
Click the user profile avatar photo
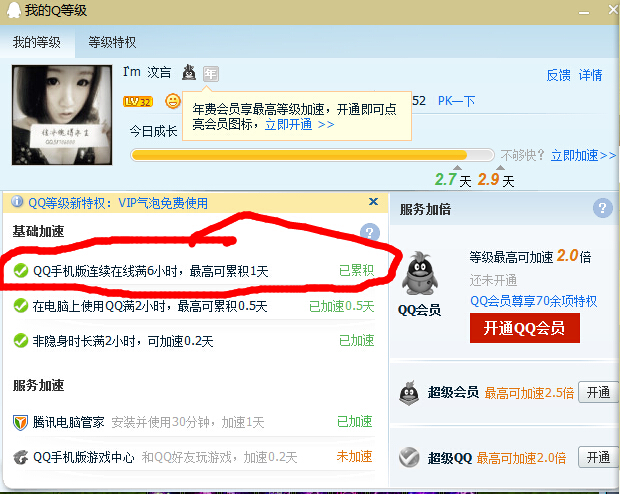pos(62,115)
